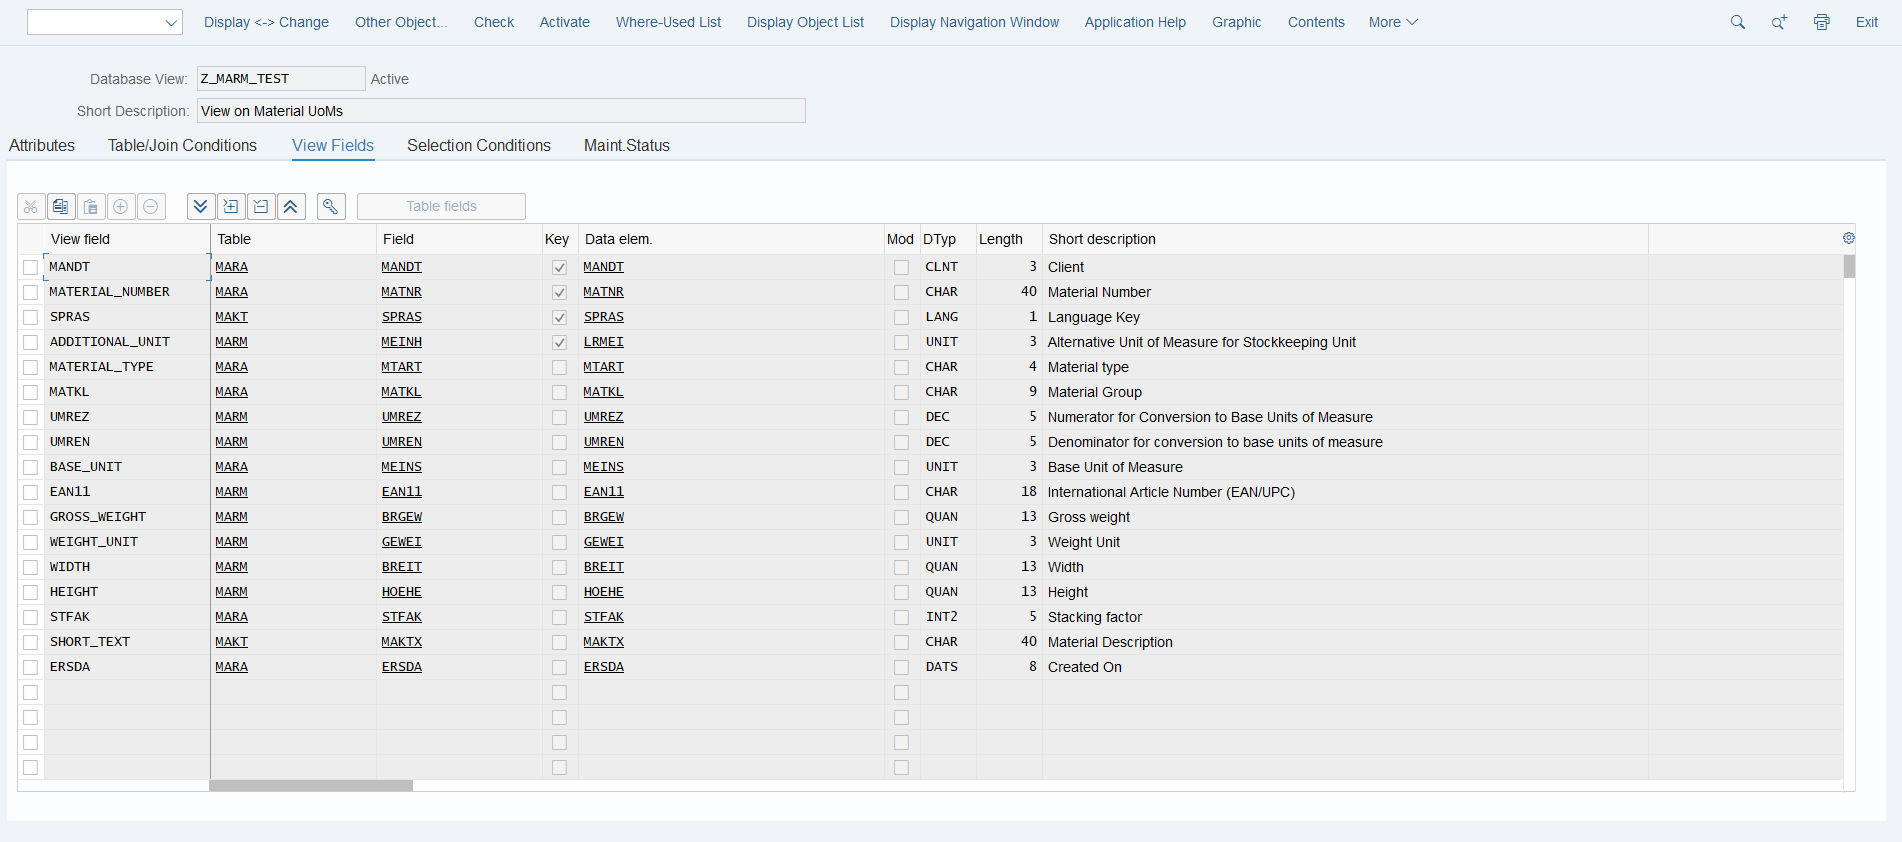1902x842 pixels.
Task: Select the row checkbox for SPRAS
Action: (30, 317)
